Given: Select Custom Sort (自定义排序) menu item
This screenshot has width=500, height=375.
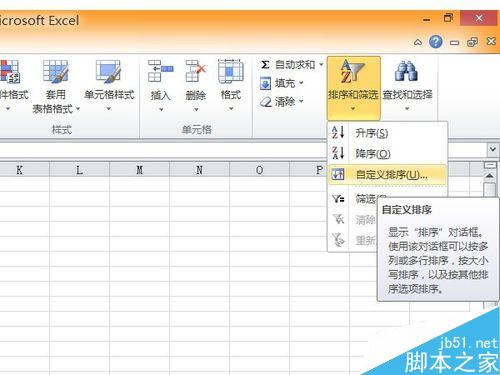Looking at the screenshot, I should pyautogui.click(x=387, y=174).
